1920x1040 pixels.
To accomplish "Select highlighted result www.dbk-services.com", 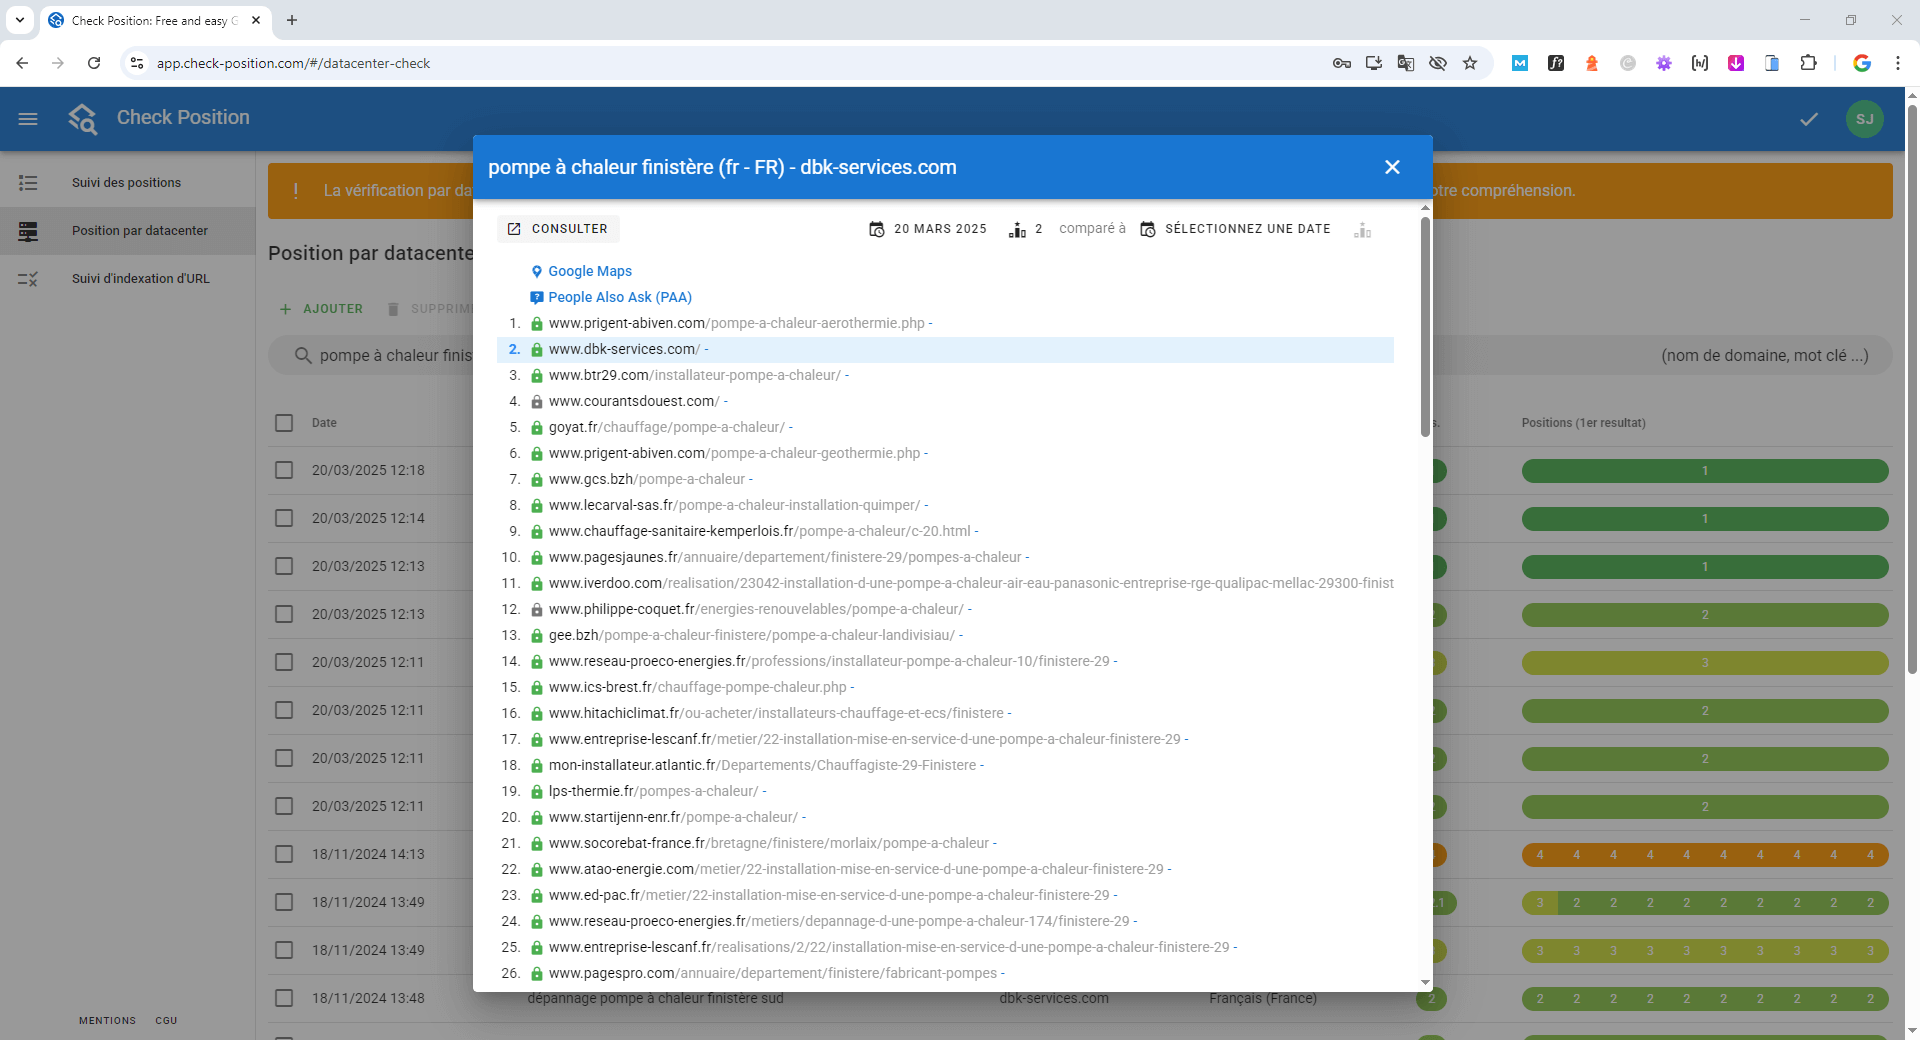I will (x=945, y=349).
